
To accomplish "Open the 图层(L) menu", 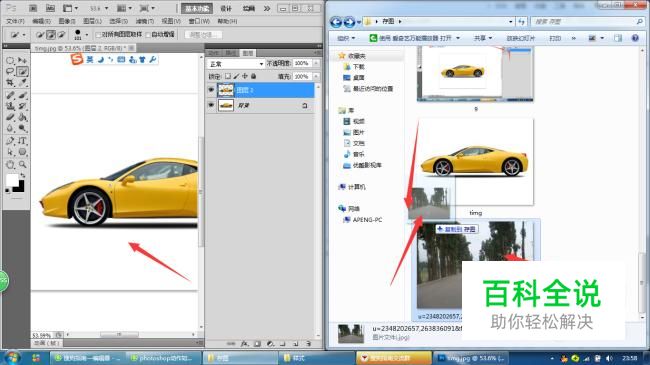I will (x=92, y=21).
